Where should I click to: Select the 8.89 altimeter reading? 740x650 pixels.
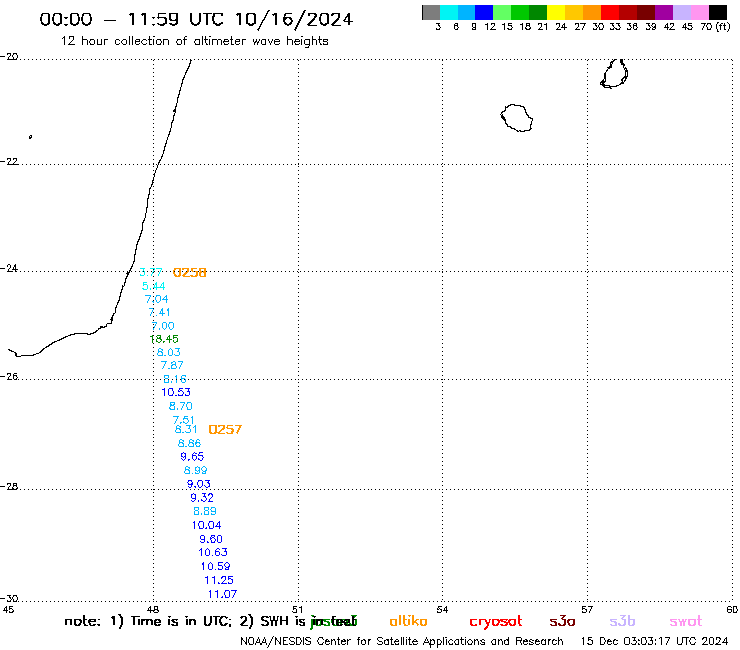tap(205, 511)
